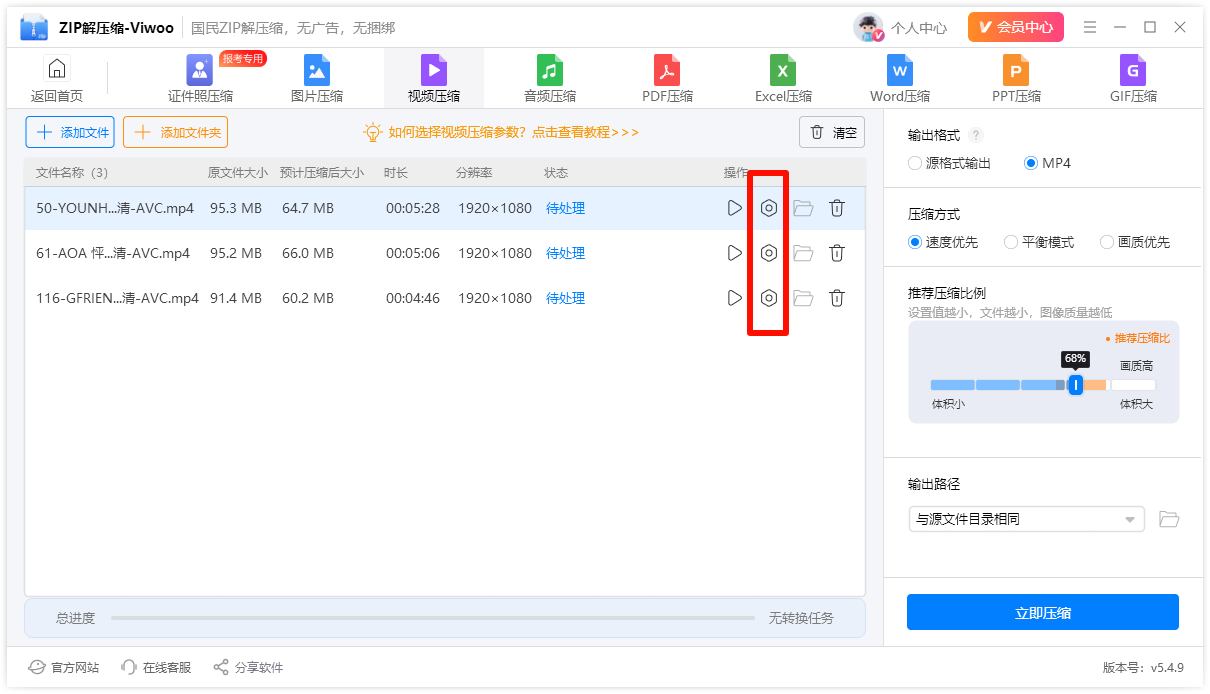Screen dimensions: 1210x694
Task: Play the 61-AOA video row
Action: point(735,253)
